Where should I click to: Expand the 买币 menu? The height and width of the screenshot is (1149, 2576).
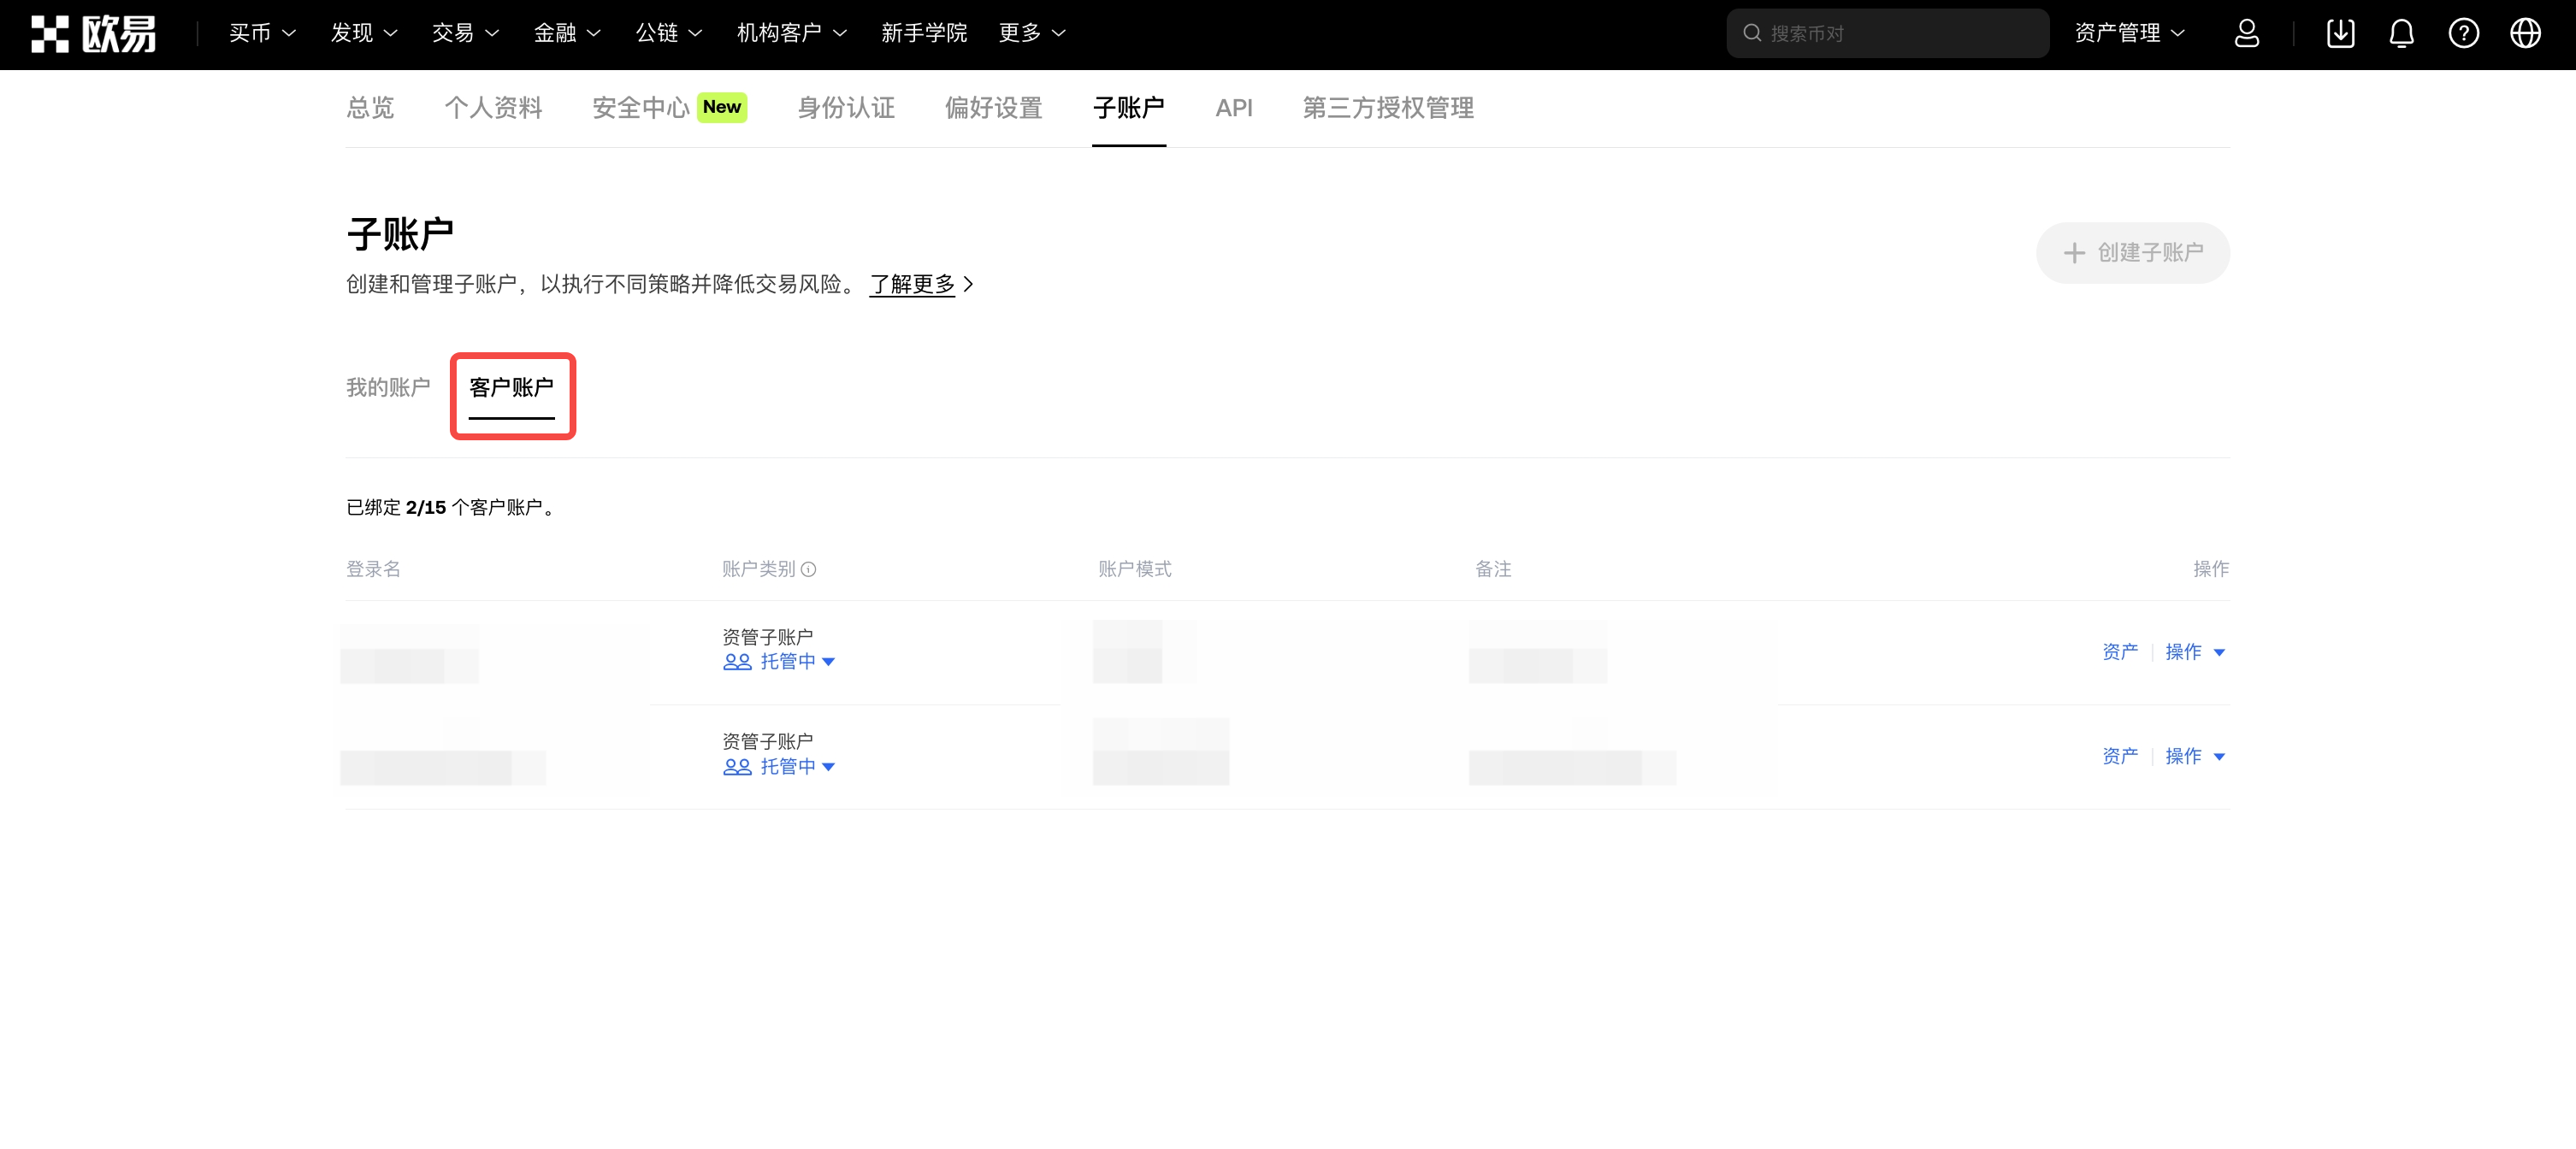pos(262,34)
